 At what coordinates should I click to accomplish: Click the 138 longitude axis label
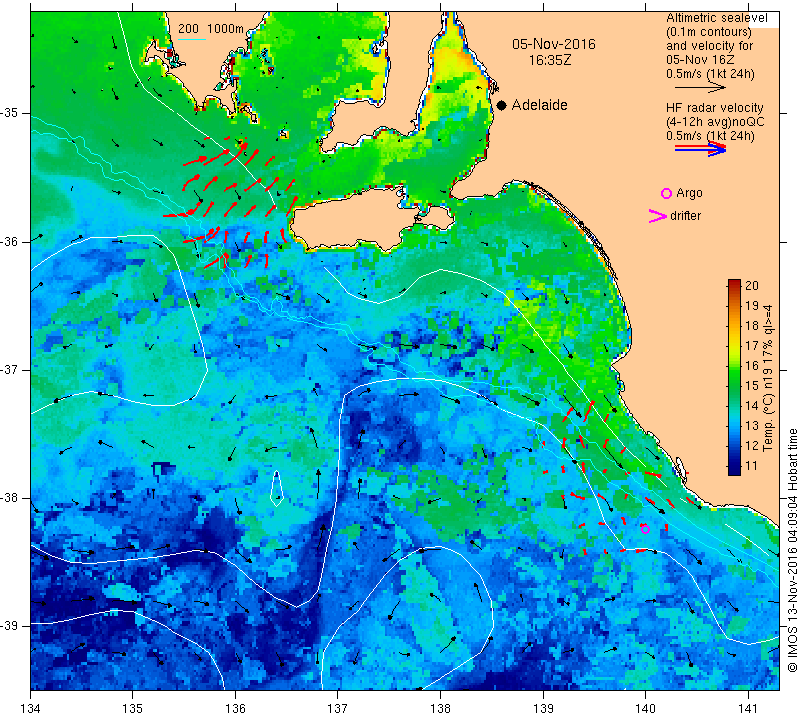pyautogui.click(x=440, y=708)
